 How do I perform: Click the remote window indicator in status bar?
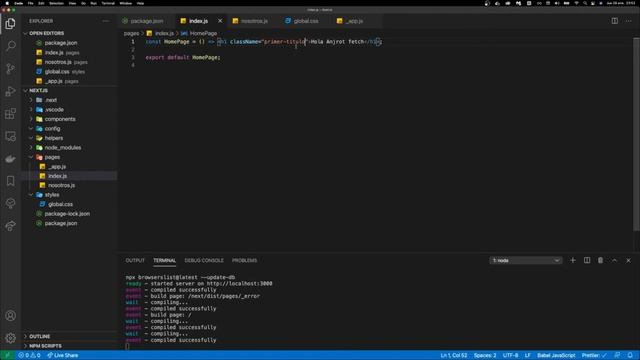pos(7,356)
